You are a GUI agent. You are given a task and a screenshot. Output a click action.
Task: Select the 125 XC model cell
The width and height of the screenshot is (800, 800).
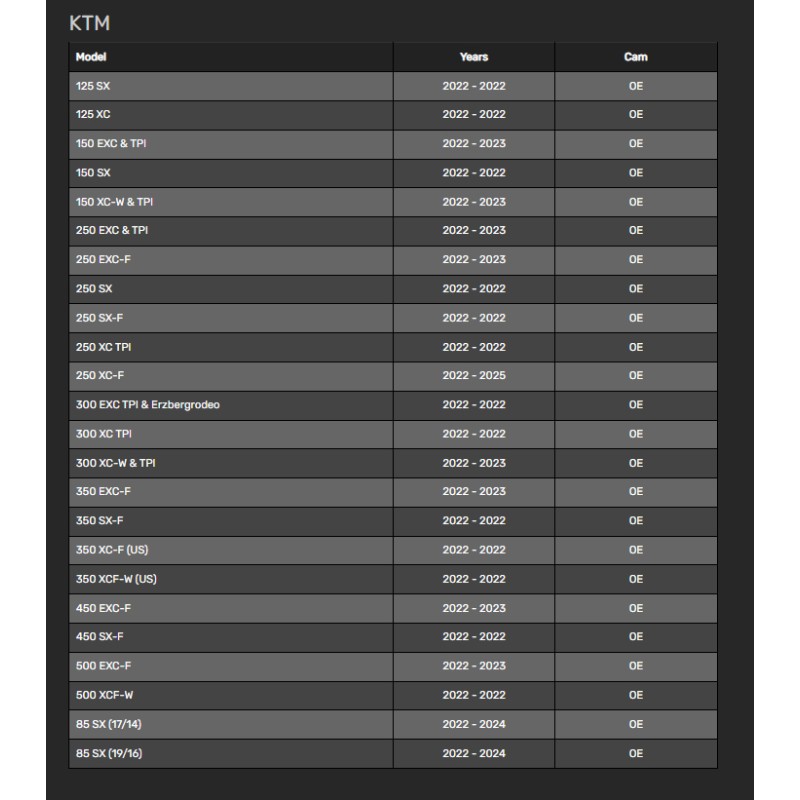[x=93, y=115]
